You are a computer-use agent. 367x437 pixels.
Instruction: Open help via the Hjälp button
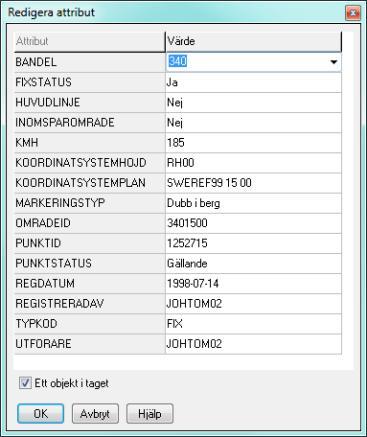click(150, 414)
